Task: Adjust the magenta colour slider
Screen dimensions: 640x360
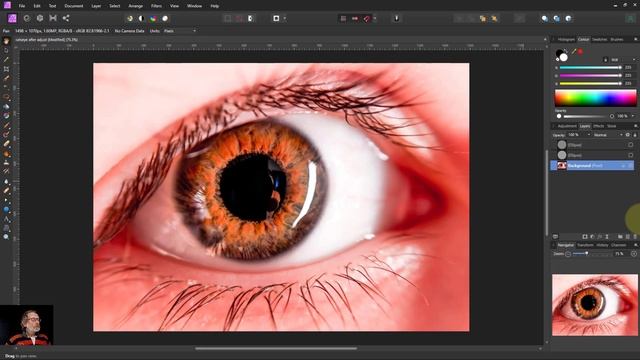Action: pos(590,76)
